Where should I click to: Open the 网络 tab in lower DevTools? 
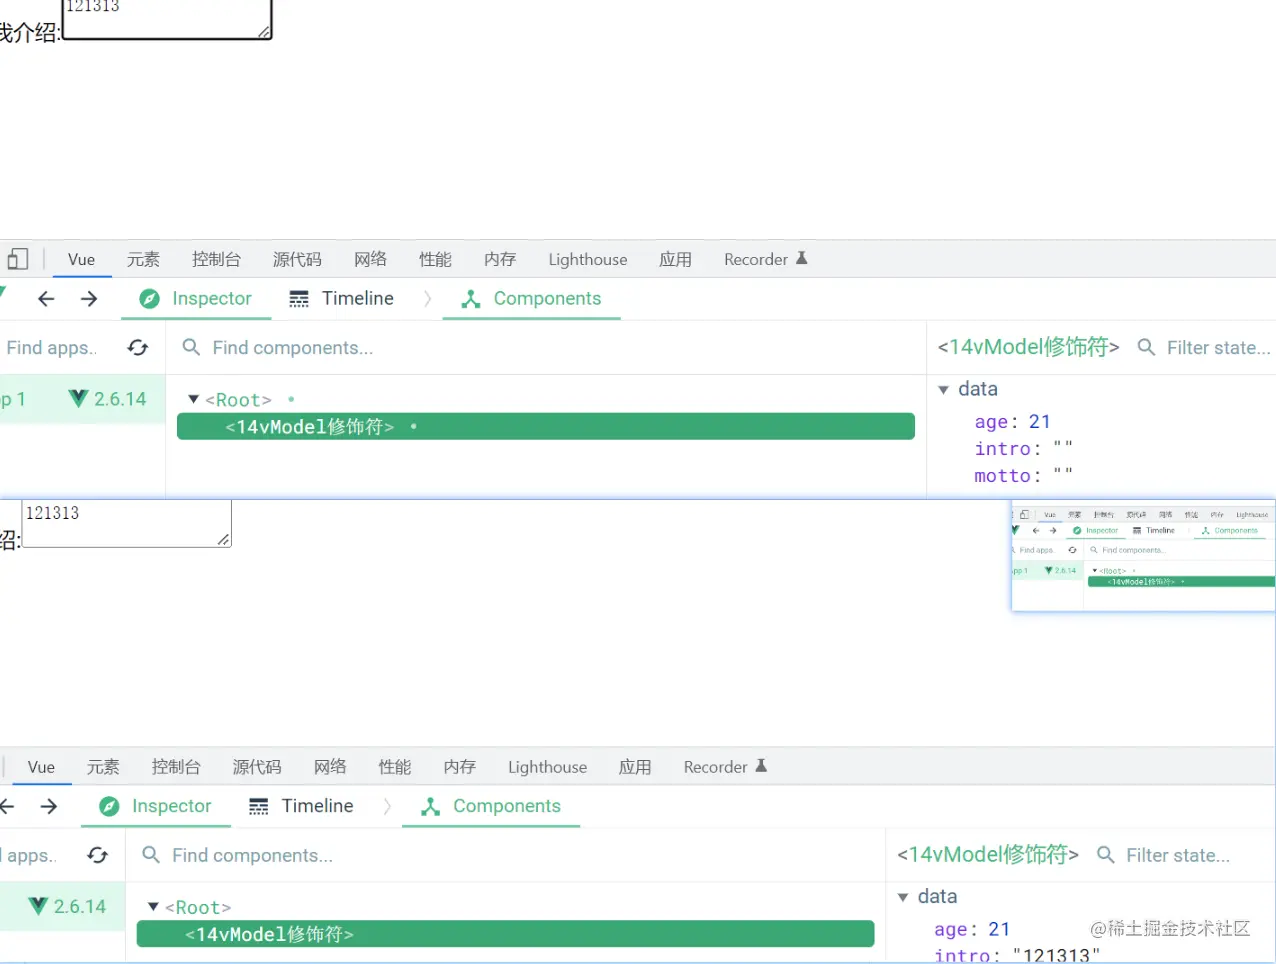(x=330, y=767)
